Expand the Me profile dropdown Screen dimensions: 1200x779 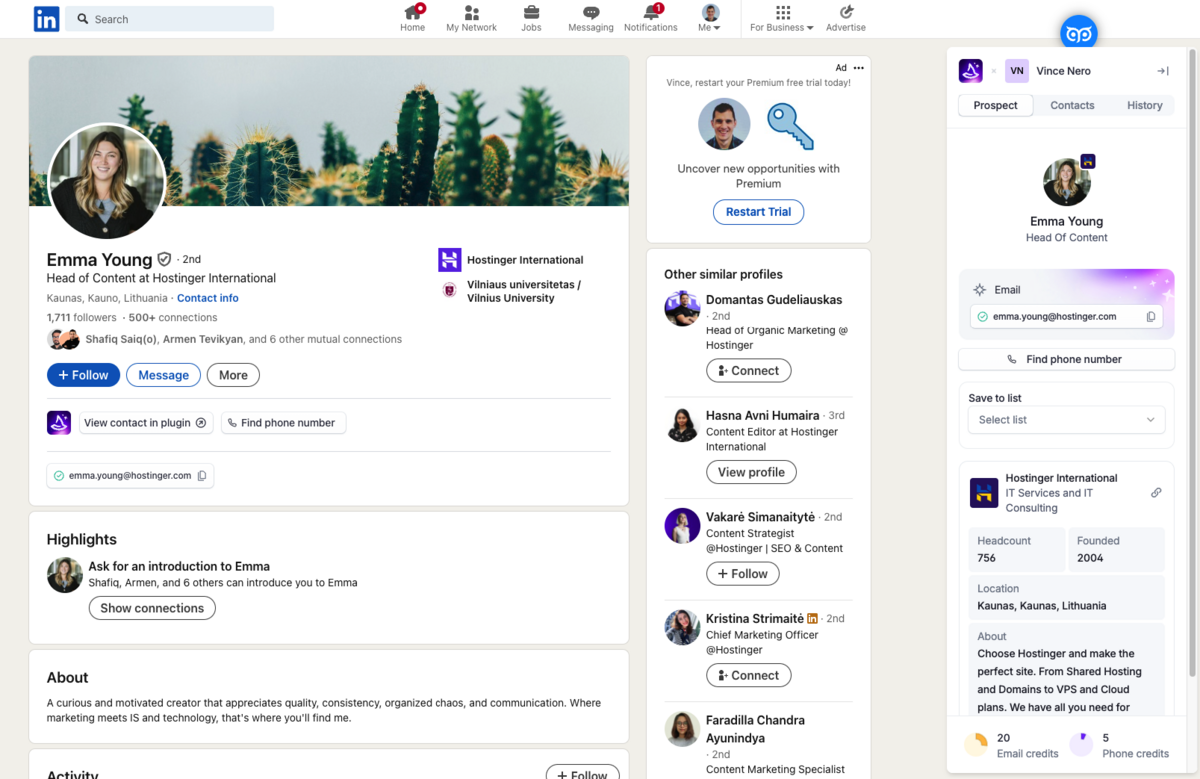(x=710, y=18)
